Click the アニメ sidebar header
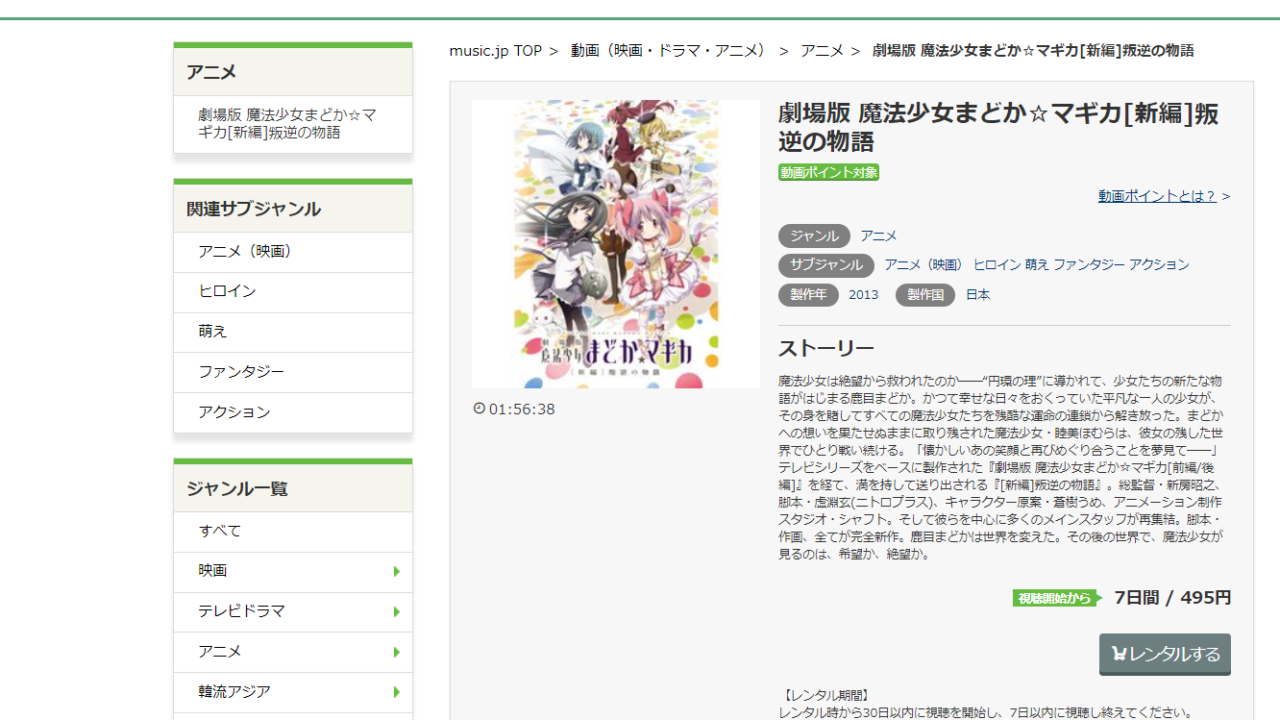The image size is (1280, 720). pos(293,72)
